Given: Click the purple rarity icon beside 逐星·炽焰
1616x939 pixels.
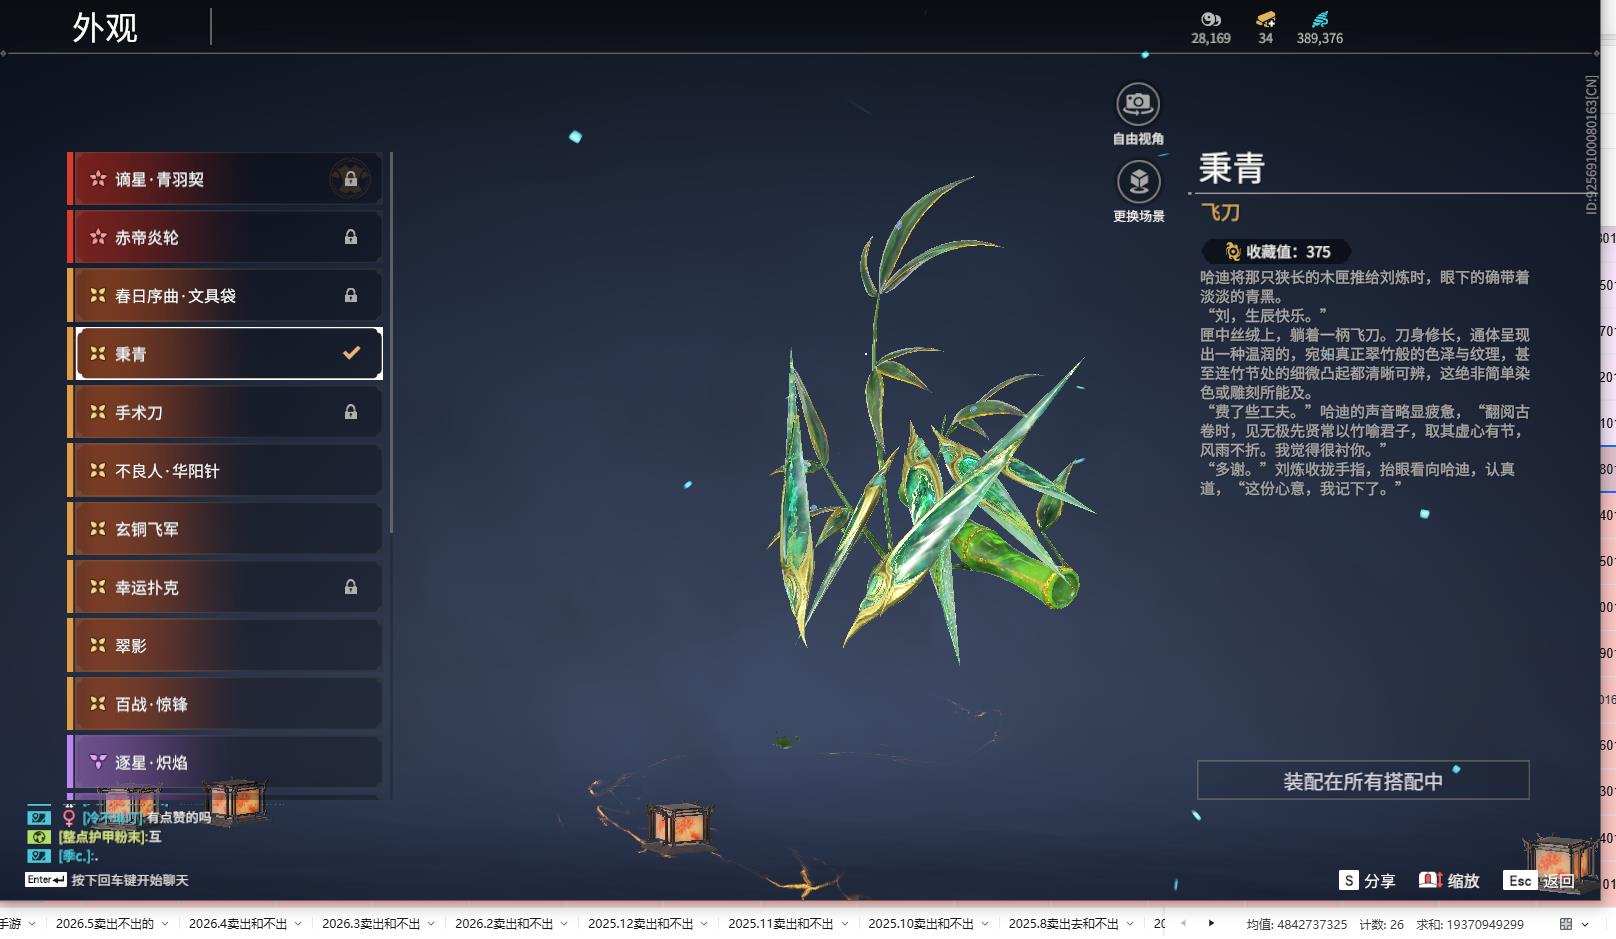Looking at the screenshot, I should click(98, 762).
